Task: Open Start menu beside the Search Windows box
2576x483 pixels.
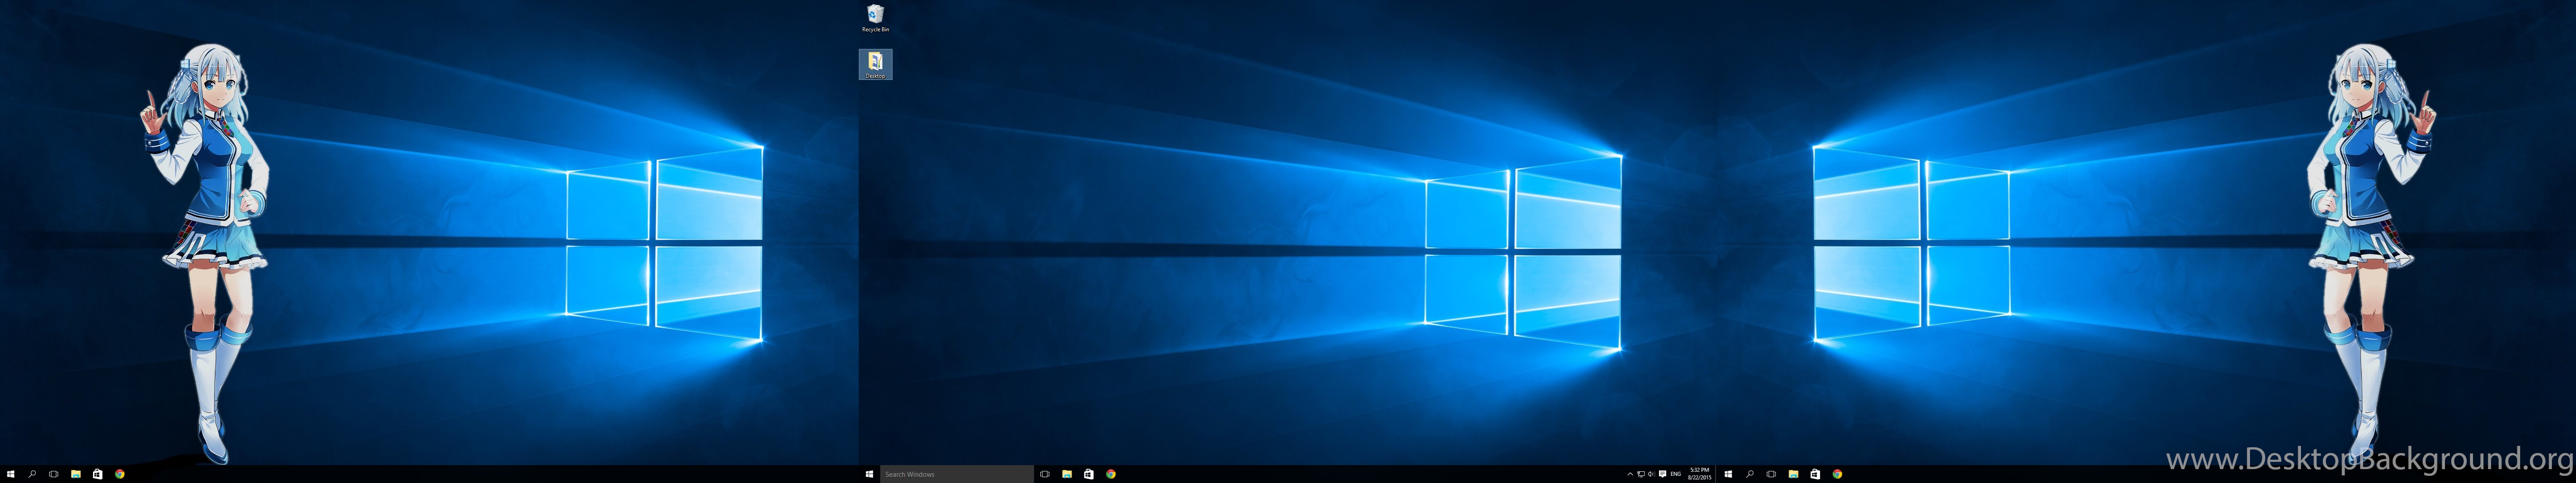Action: point(869,474)
